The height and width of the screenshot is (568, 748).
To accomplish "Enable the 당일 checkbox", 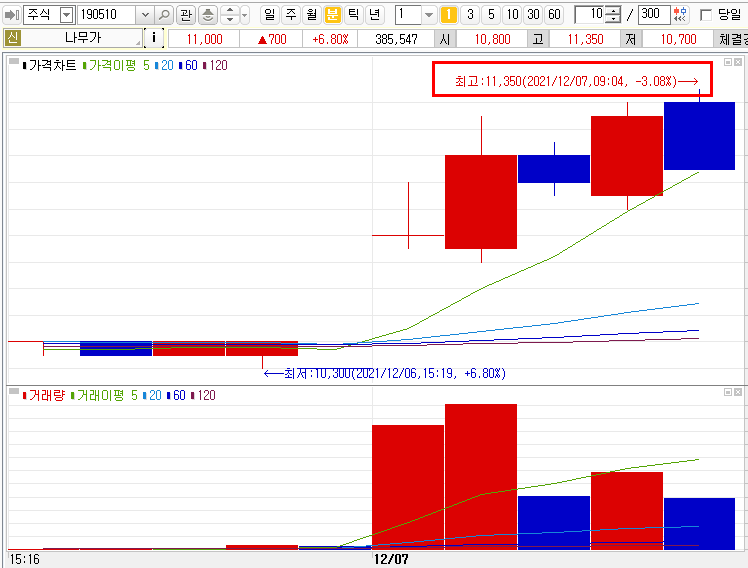I will (x=706, y=15).
